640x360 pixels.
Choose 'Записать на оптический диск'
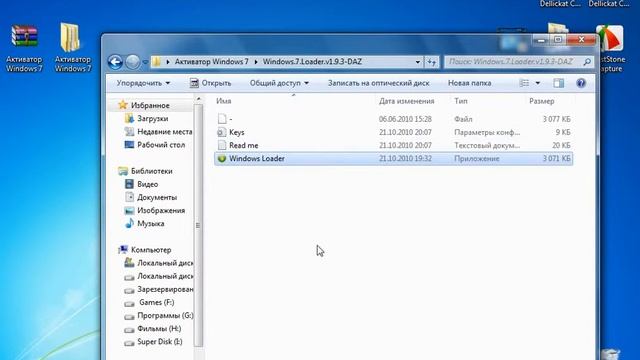pos(378,83)
